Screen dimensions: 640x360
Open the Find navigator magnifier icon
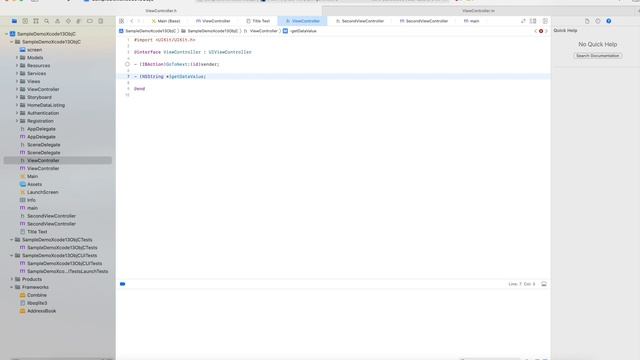click(x=47, y=21)
